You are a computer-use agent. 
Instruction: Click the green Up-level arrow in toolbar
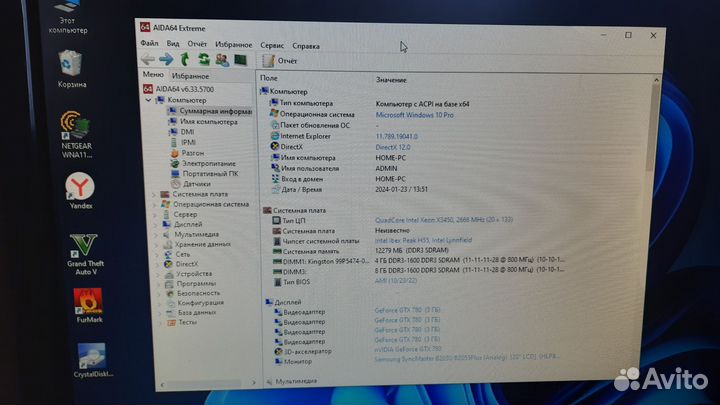coord(184,60)
